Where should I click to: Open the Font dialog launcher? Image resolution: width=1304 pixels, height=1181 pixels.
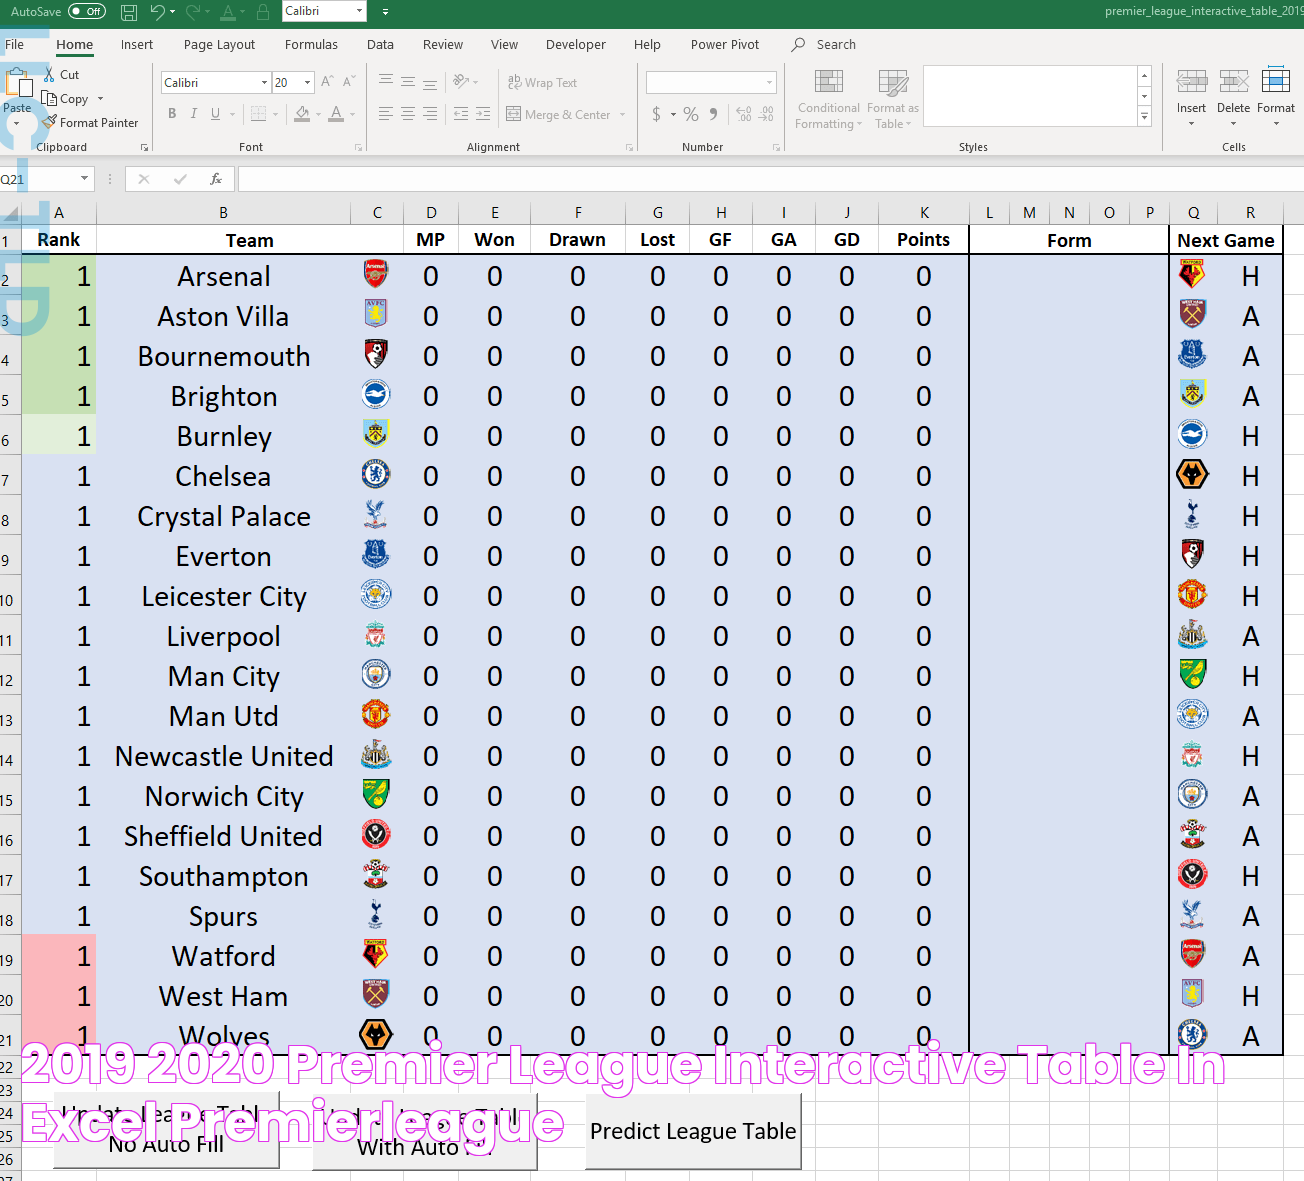[358, 148]
